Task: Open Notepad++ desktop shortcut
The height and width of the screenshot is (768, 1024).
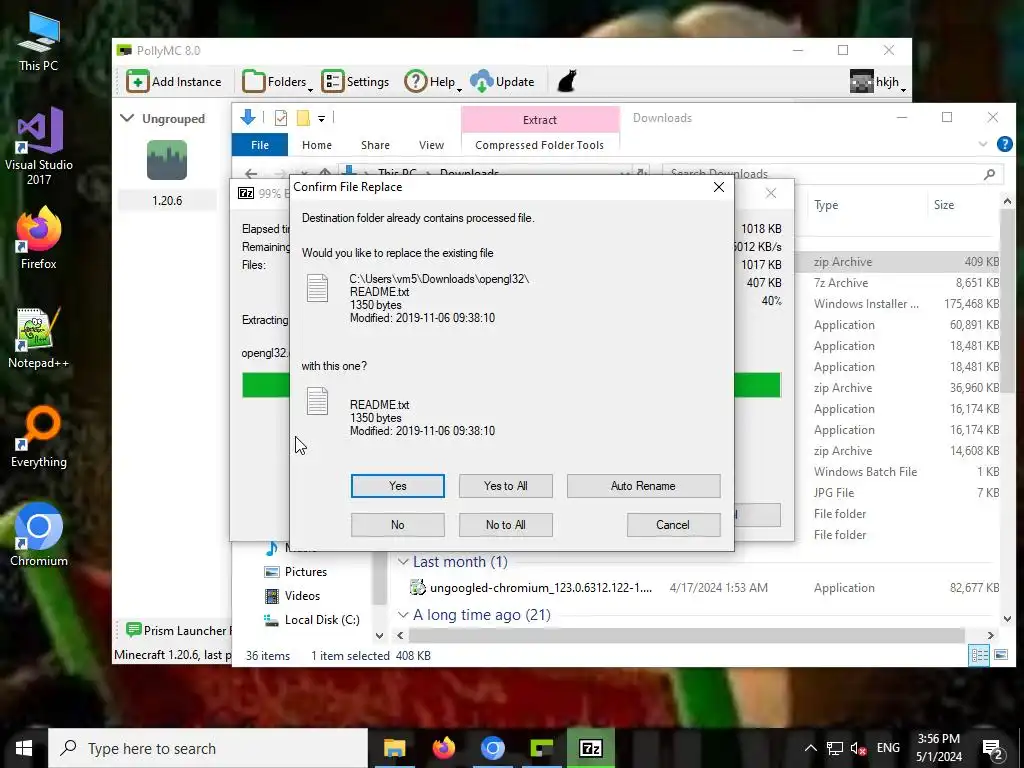Action: click(39, 338)
